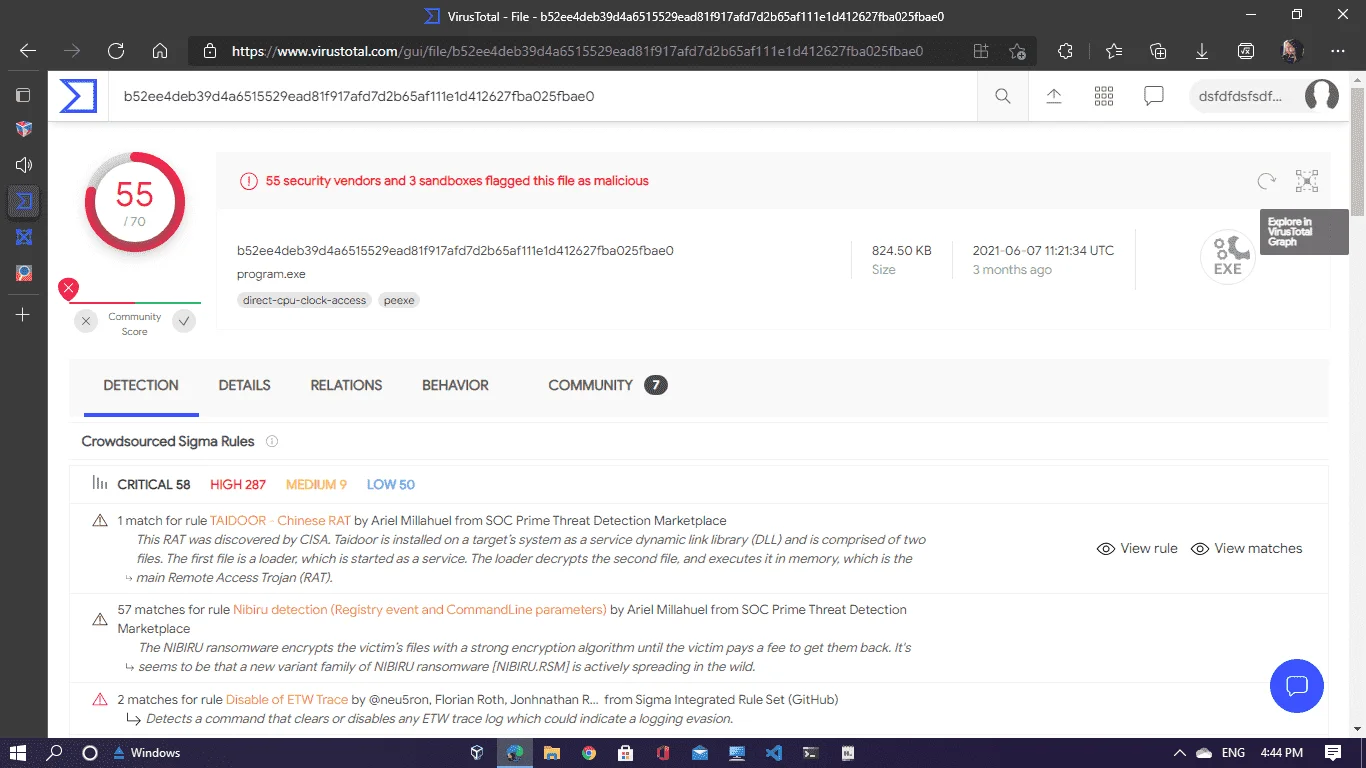Vote harmless with the community checkmark button

pos(183,321)
